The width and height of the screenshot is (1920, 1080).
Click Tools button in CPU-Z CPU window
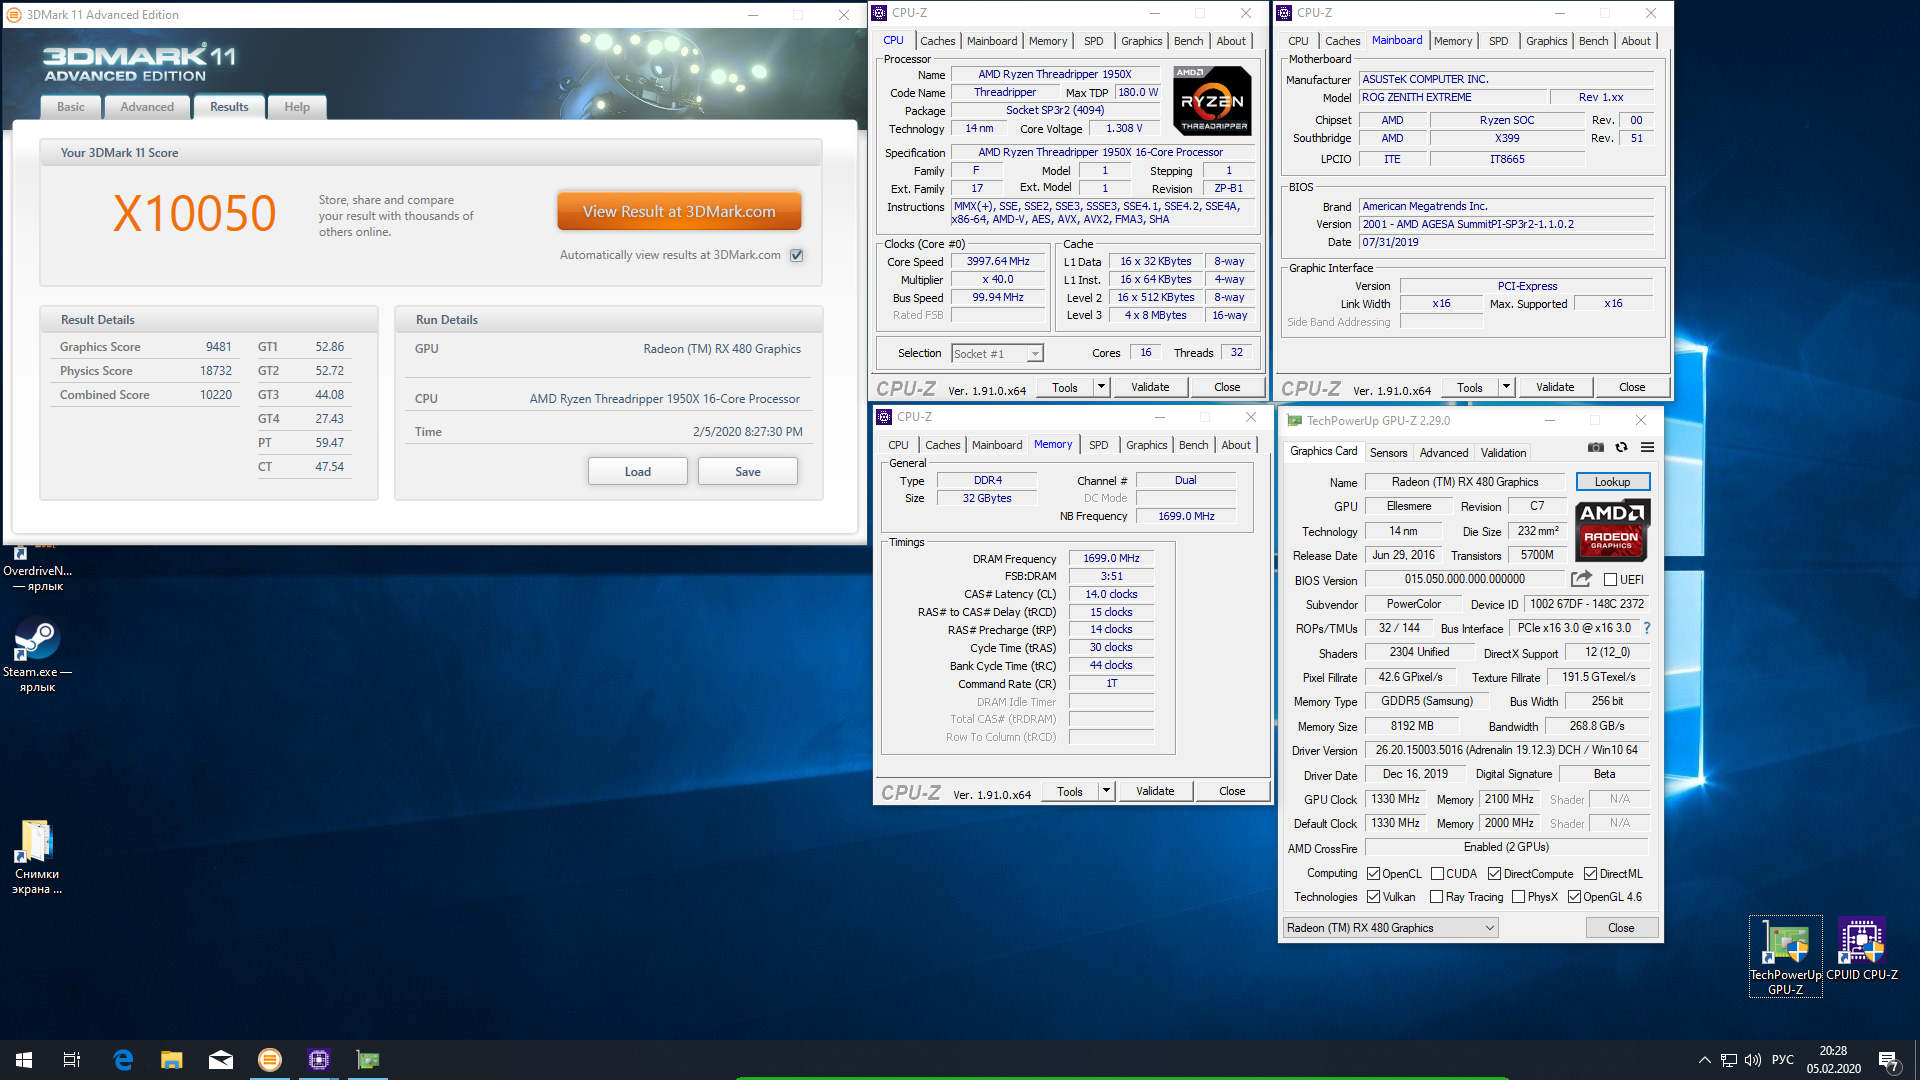coord(1065,387)
